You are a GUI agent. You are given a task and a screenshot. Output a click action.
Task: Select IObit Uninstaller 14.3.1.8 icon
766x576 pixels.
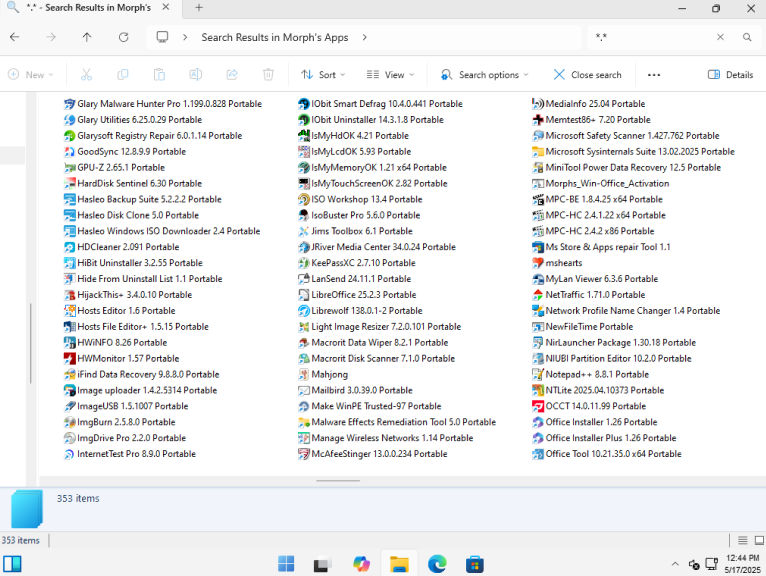pos(304,120)
